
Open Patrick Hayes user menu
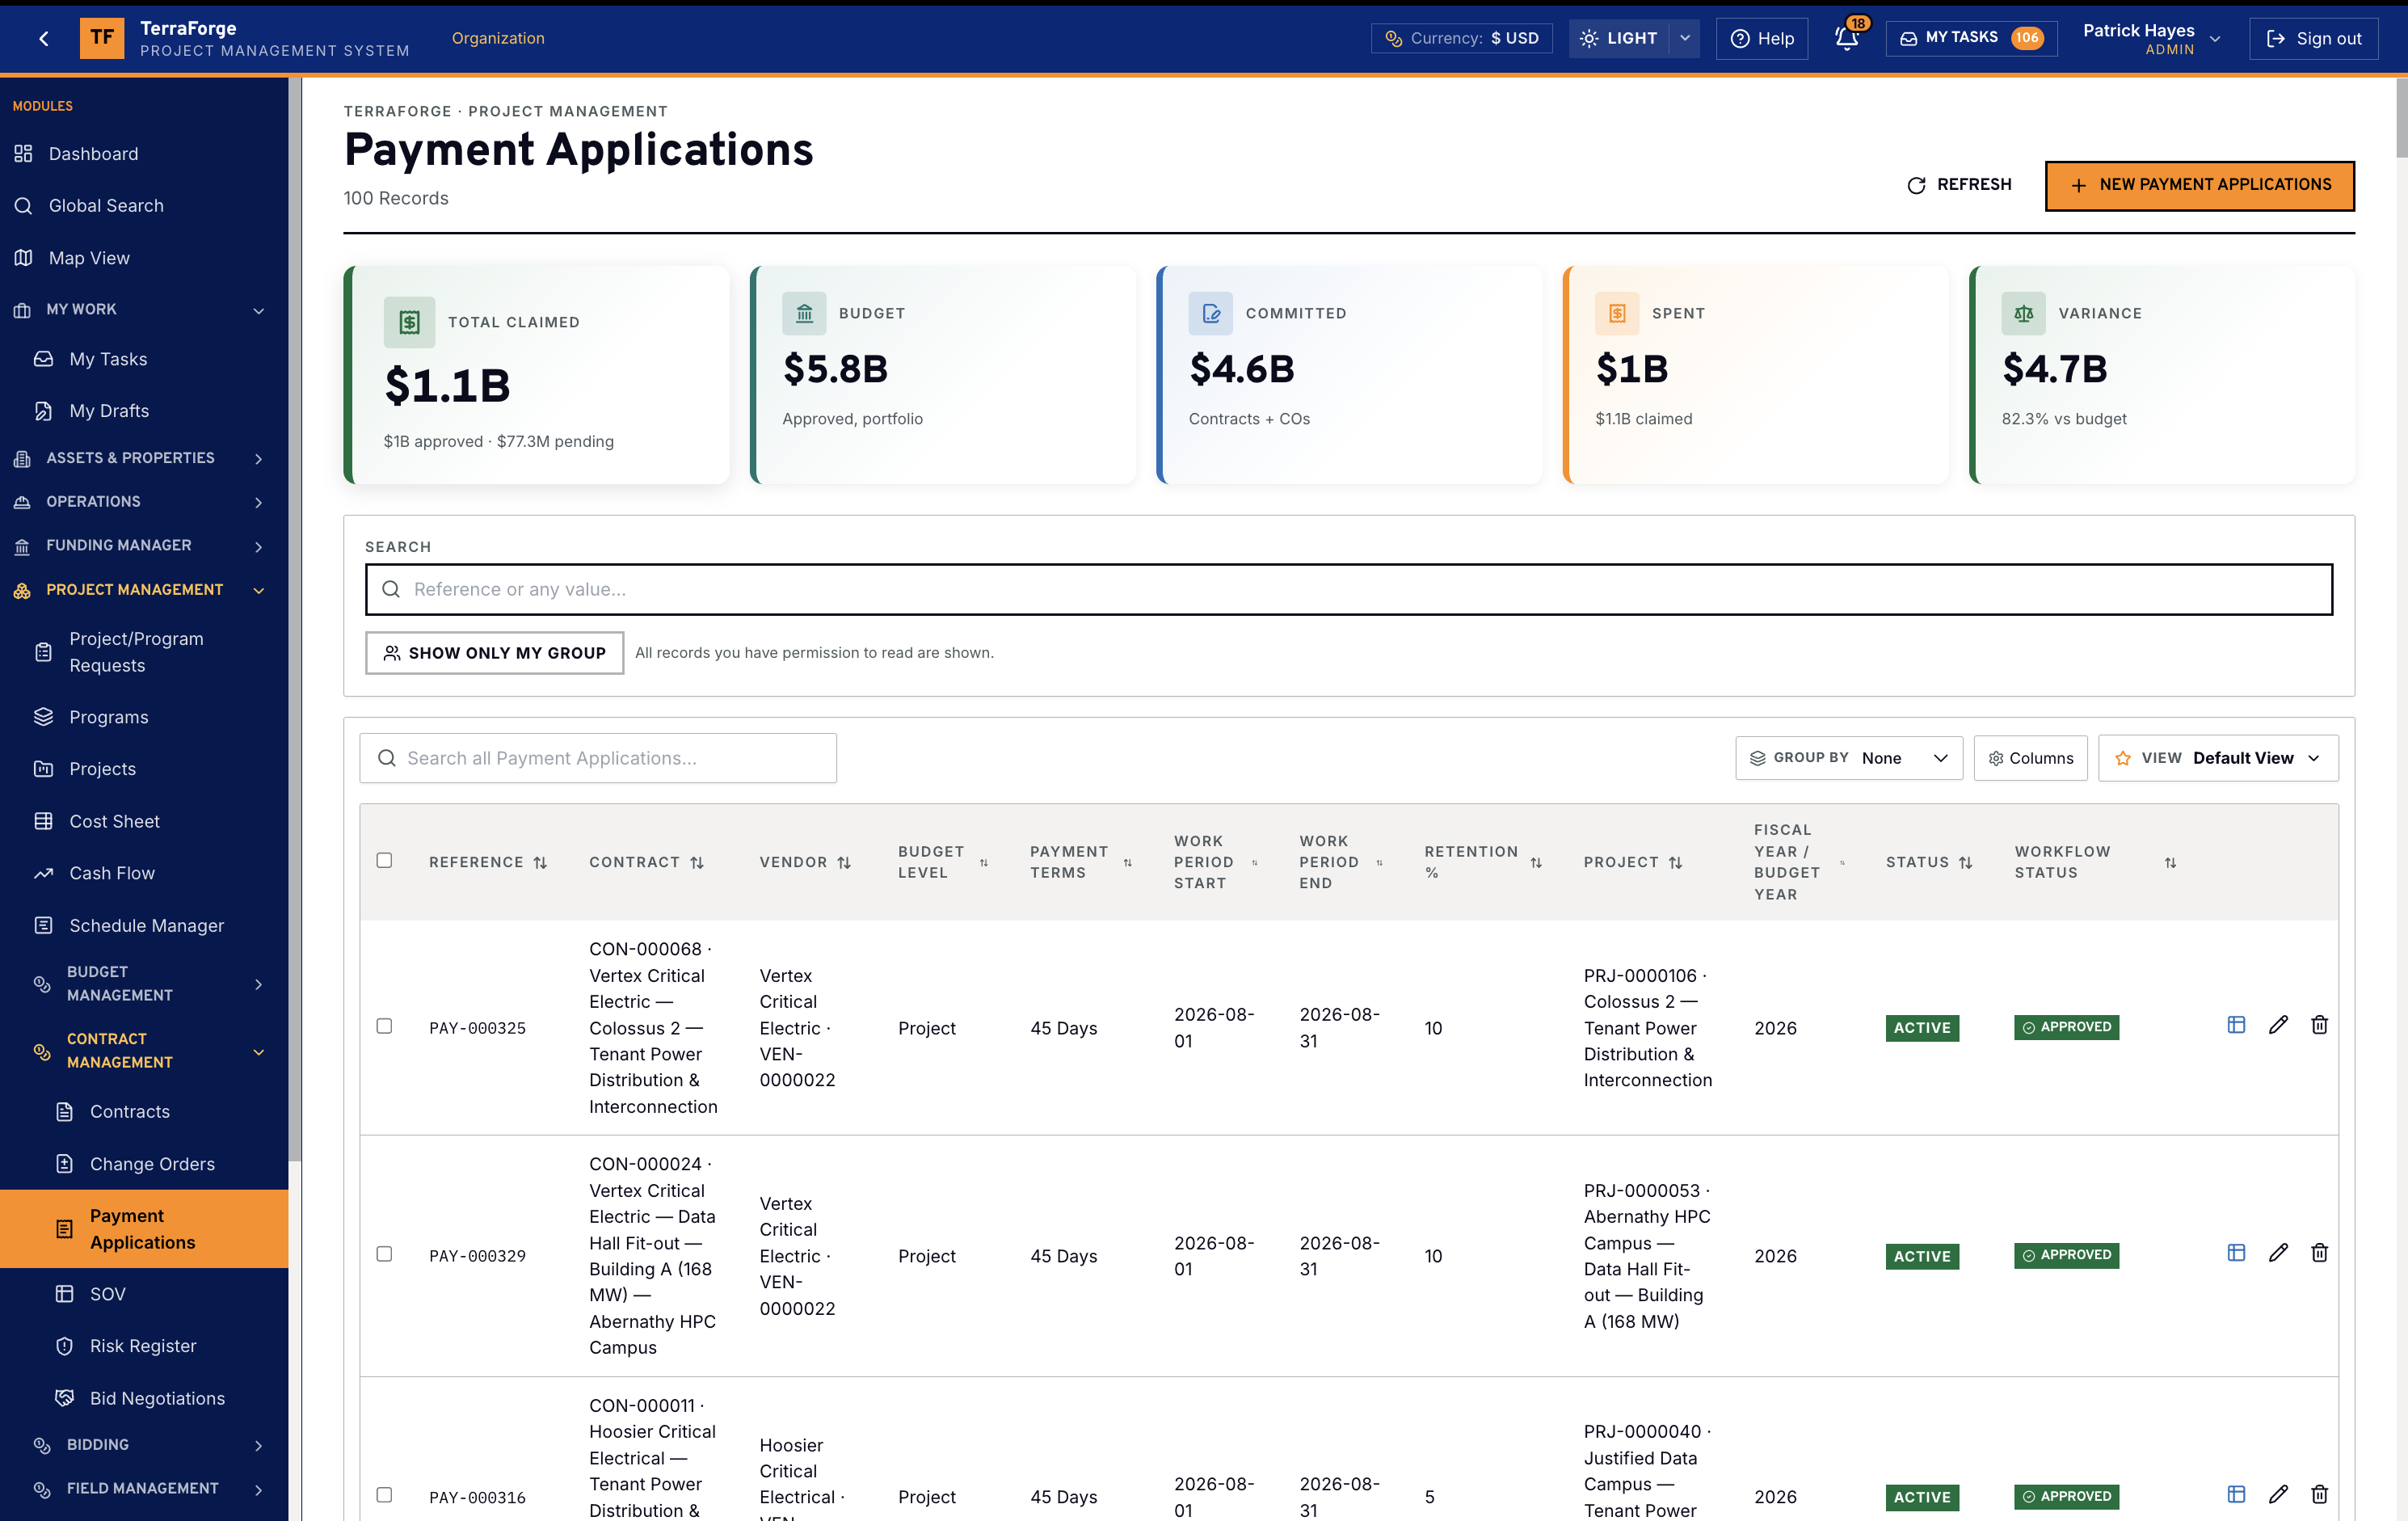pyautogui.click(x=2151, y=38)
